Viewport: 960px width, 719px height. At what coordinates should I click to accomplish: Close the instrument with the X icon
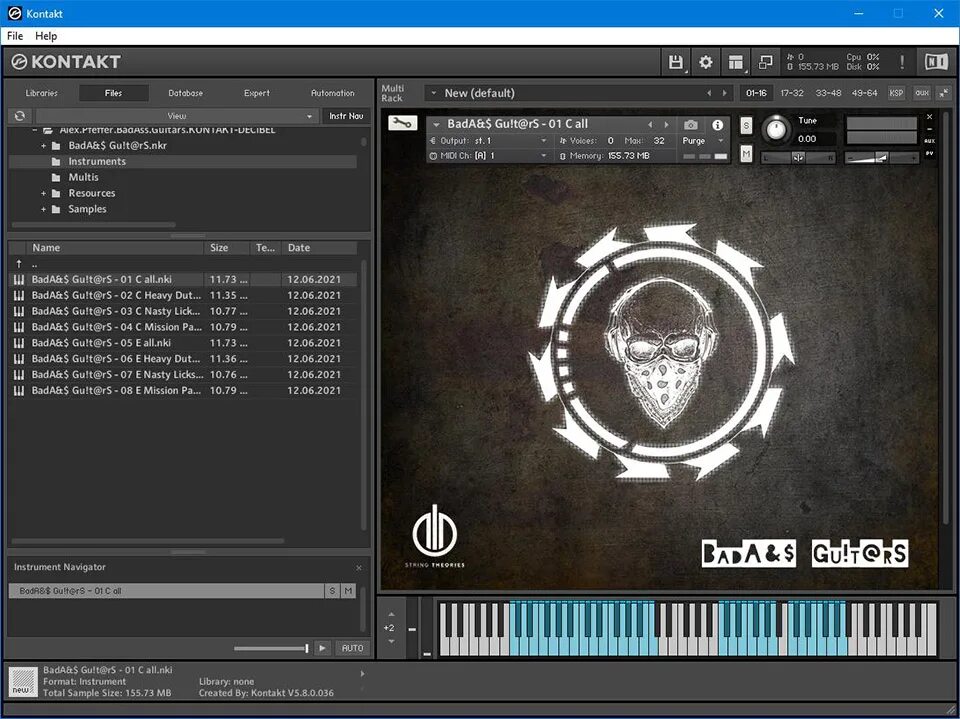pyautogui.click(x=929, y=116)
